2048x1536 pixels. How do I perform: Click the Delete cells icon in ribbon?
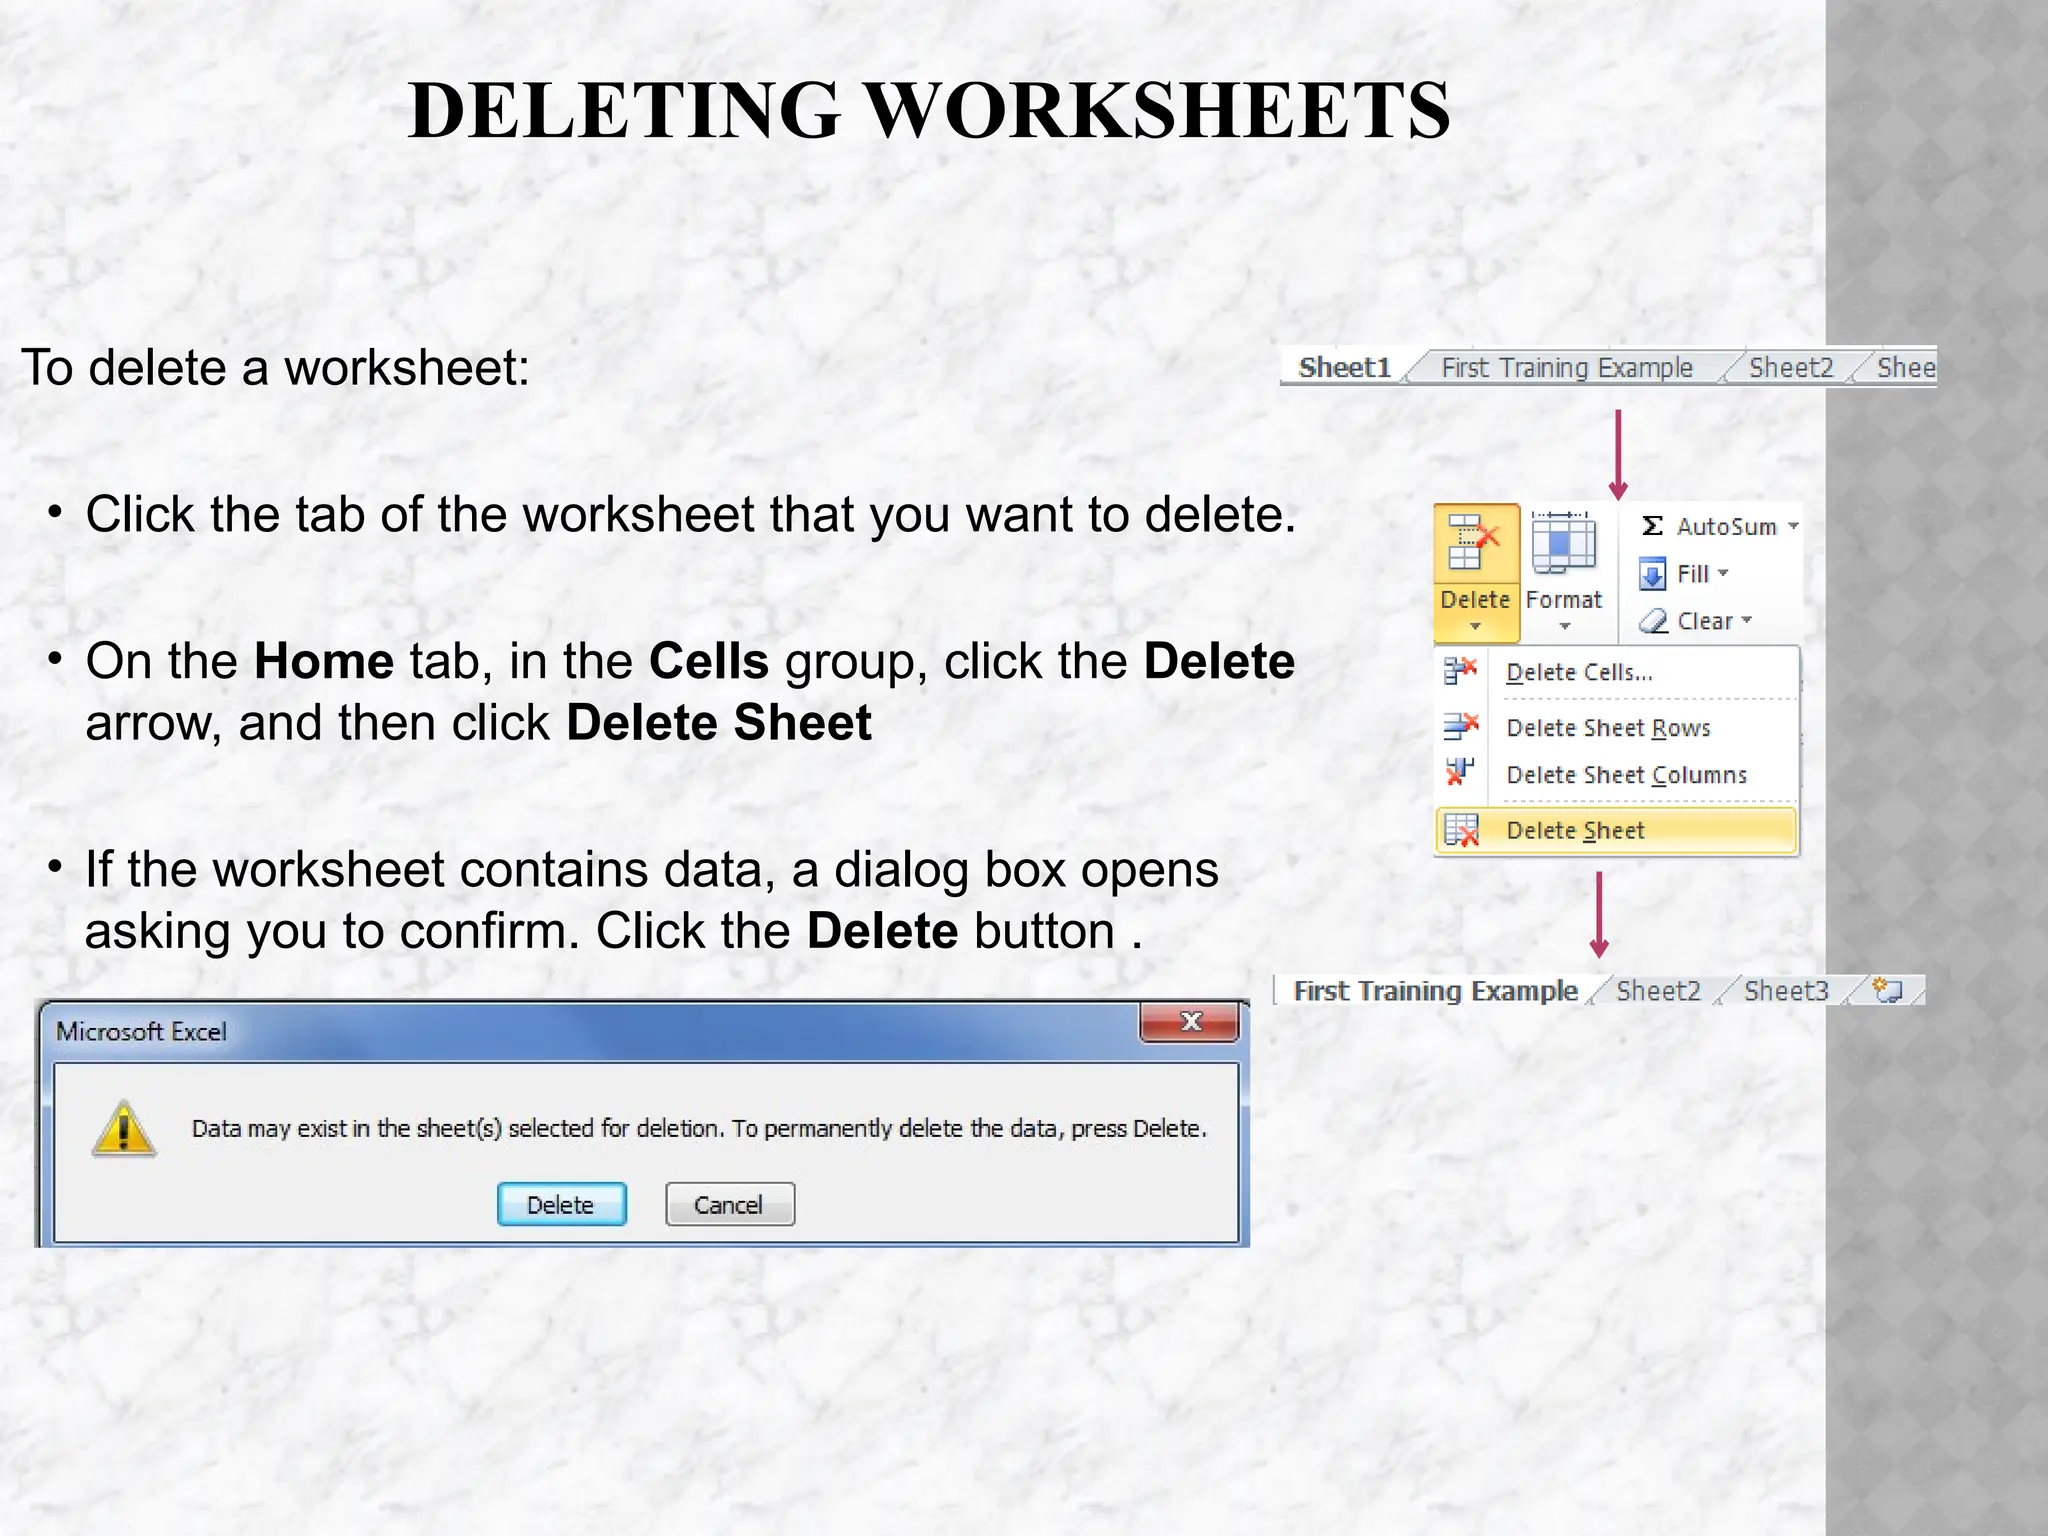click(1475, 542)
